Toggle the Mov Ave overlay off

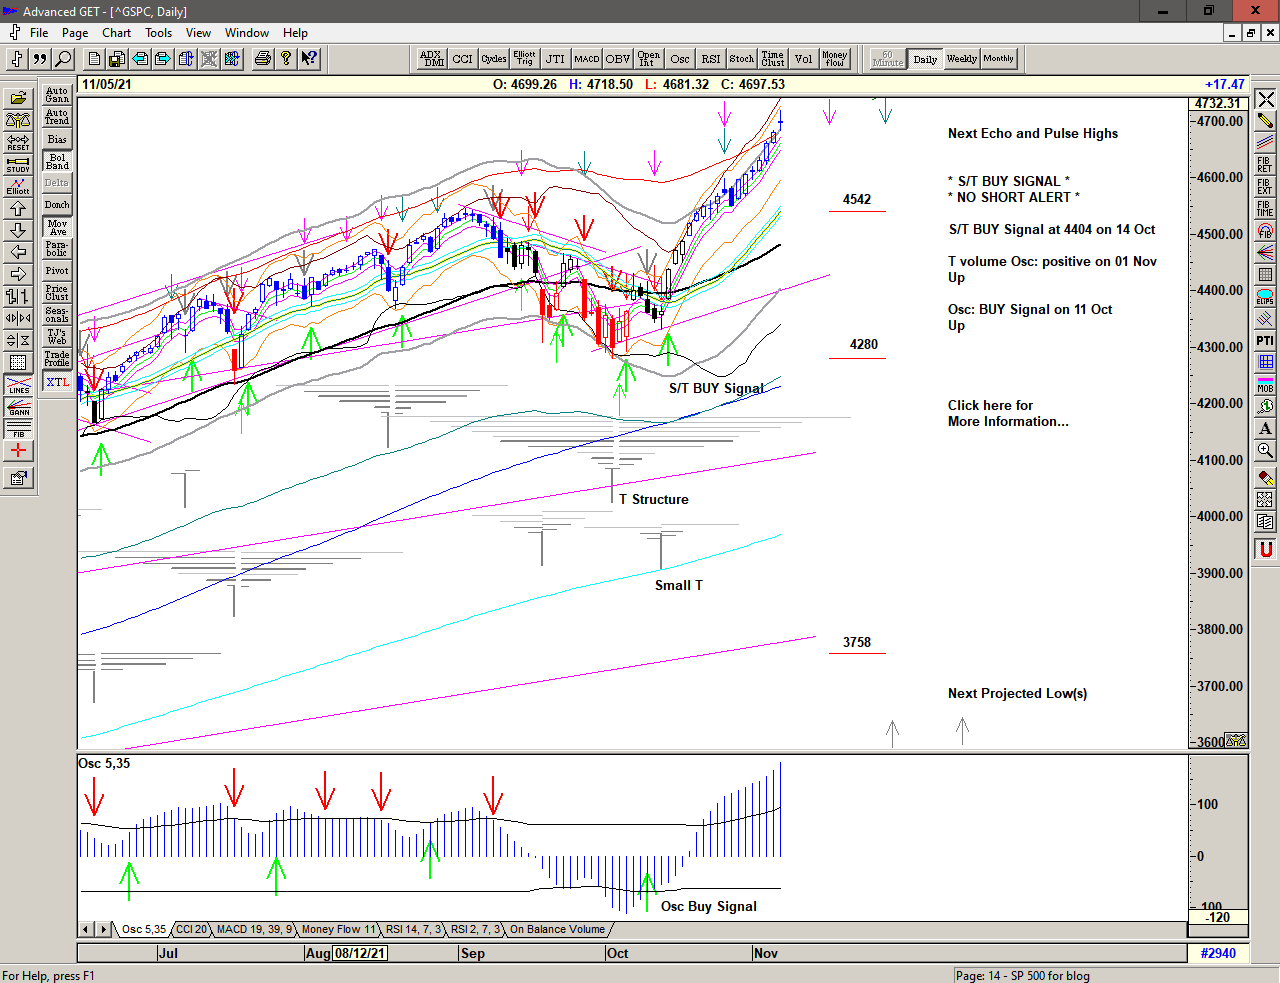(57, 227)
